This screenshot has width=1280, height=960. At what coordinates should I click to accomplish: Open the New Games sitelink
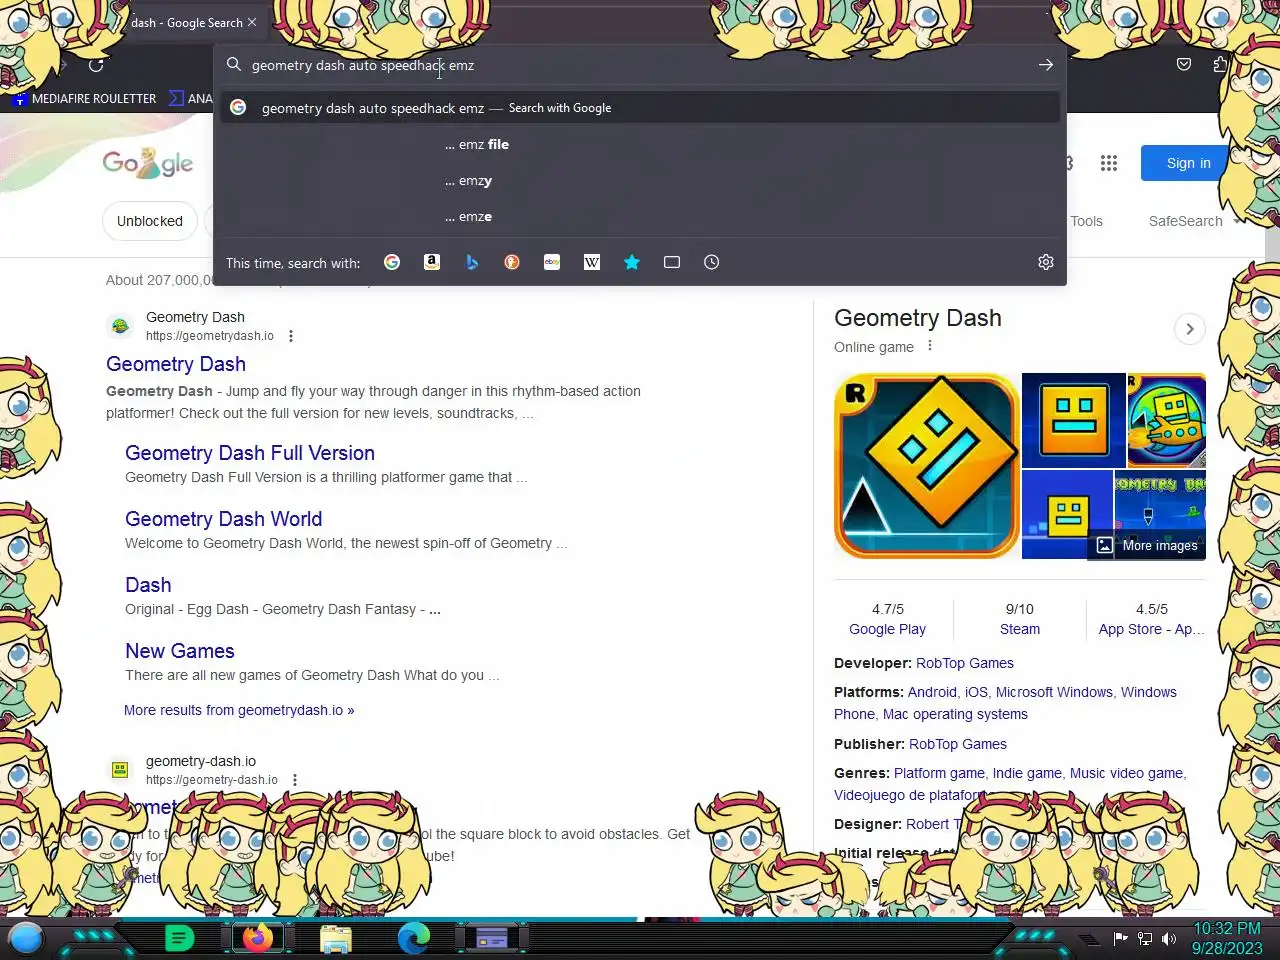click(180, 651)
